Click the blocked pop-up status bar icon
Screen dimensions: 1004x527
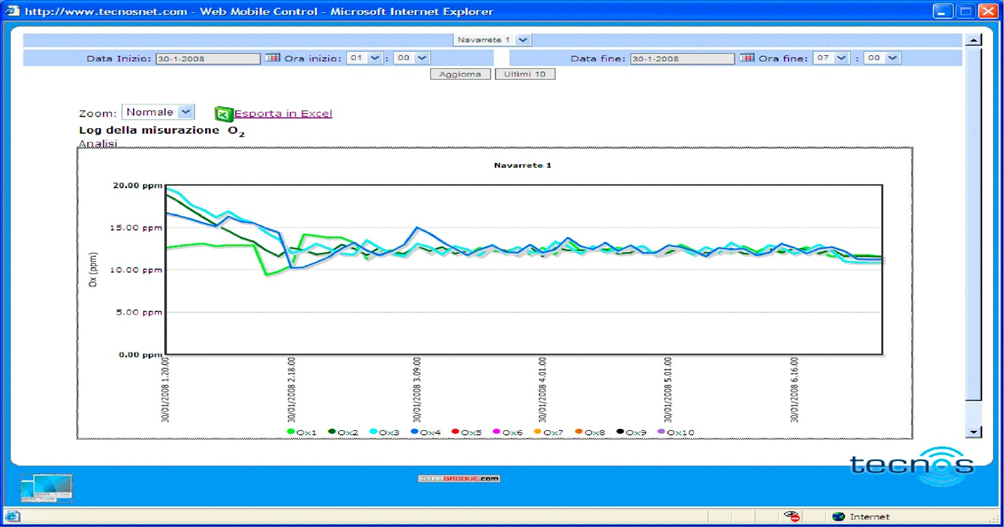pos(791,516)
